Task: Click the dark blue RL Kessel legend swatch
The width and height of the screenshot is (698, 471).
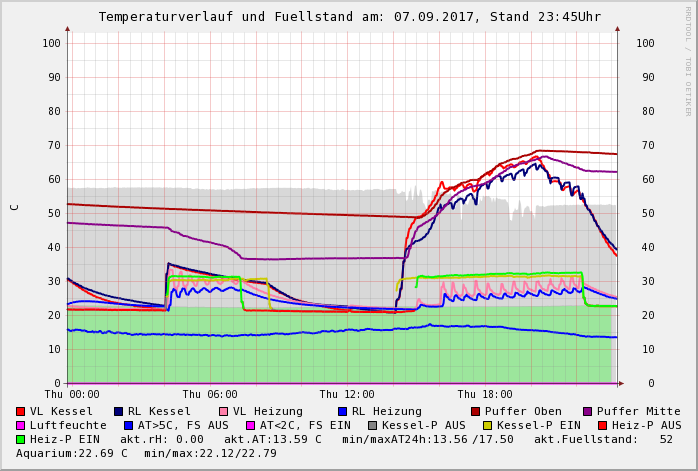Action: 119,411
